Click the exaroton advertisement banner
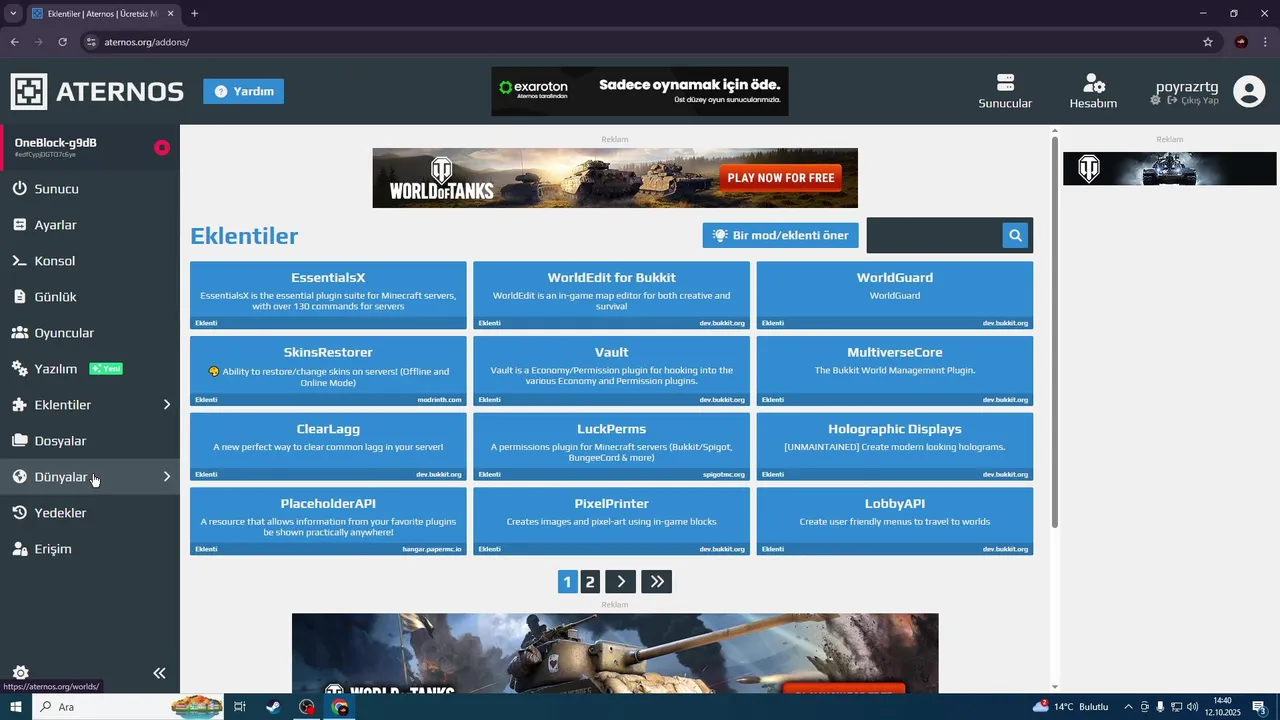This screenshot has width=1280, height=720. pos(640,91)
